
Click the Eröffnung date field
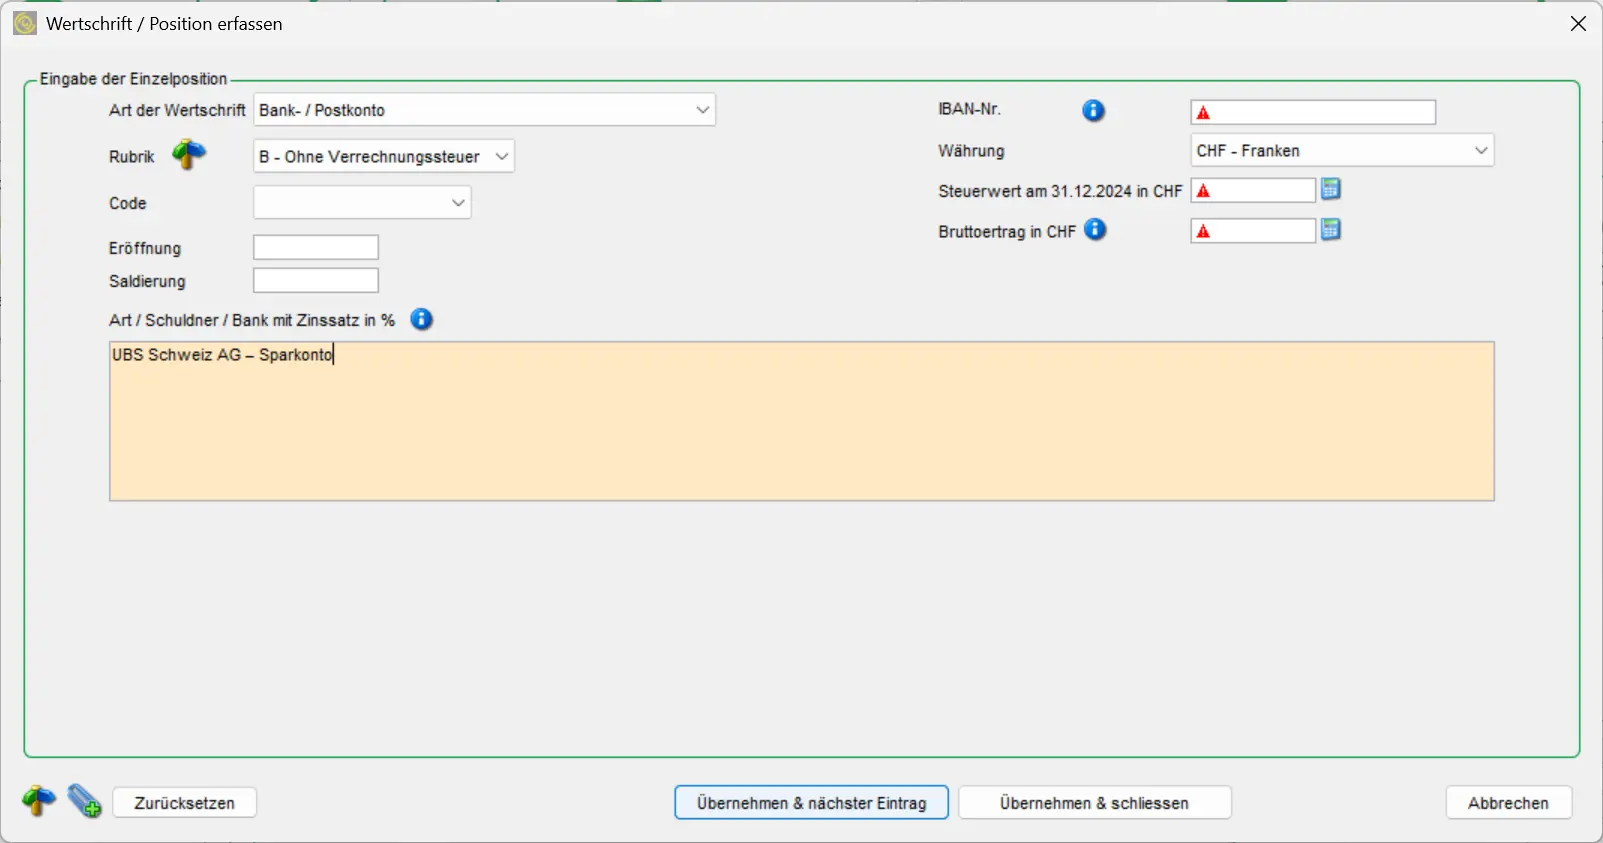(316, 247)
